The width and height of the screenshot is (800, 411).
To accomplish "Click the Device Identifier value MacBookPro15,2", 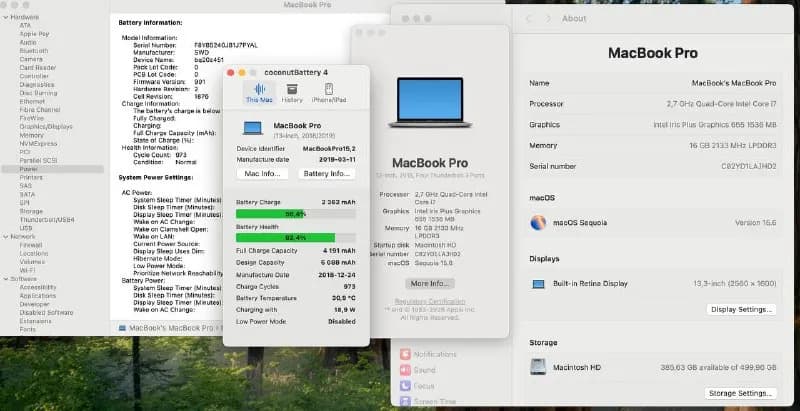I will coord(329,149).
